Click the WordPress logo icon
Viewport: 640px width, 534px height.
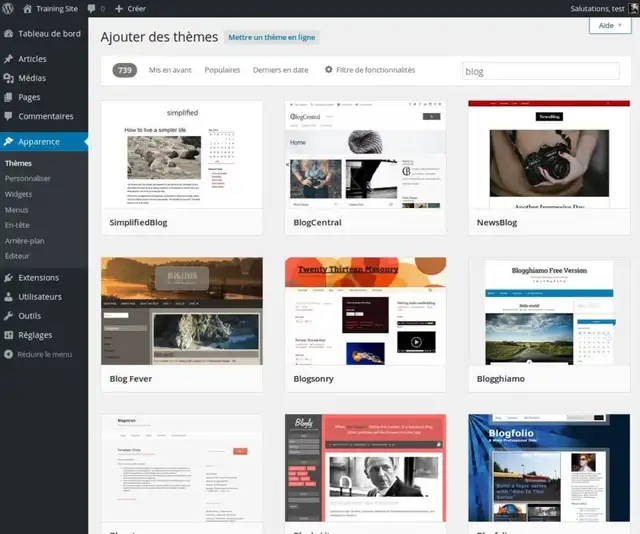click(8, 8)
